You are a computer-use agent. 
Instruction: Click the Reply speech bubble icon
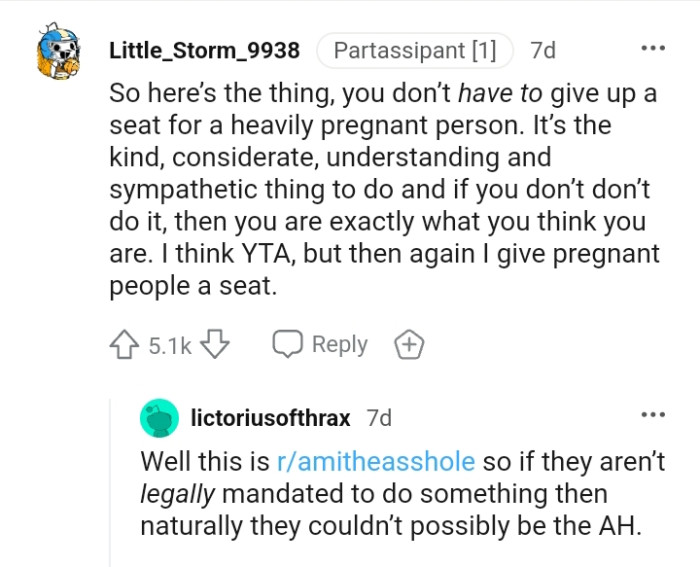(286, 345)
